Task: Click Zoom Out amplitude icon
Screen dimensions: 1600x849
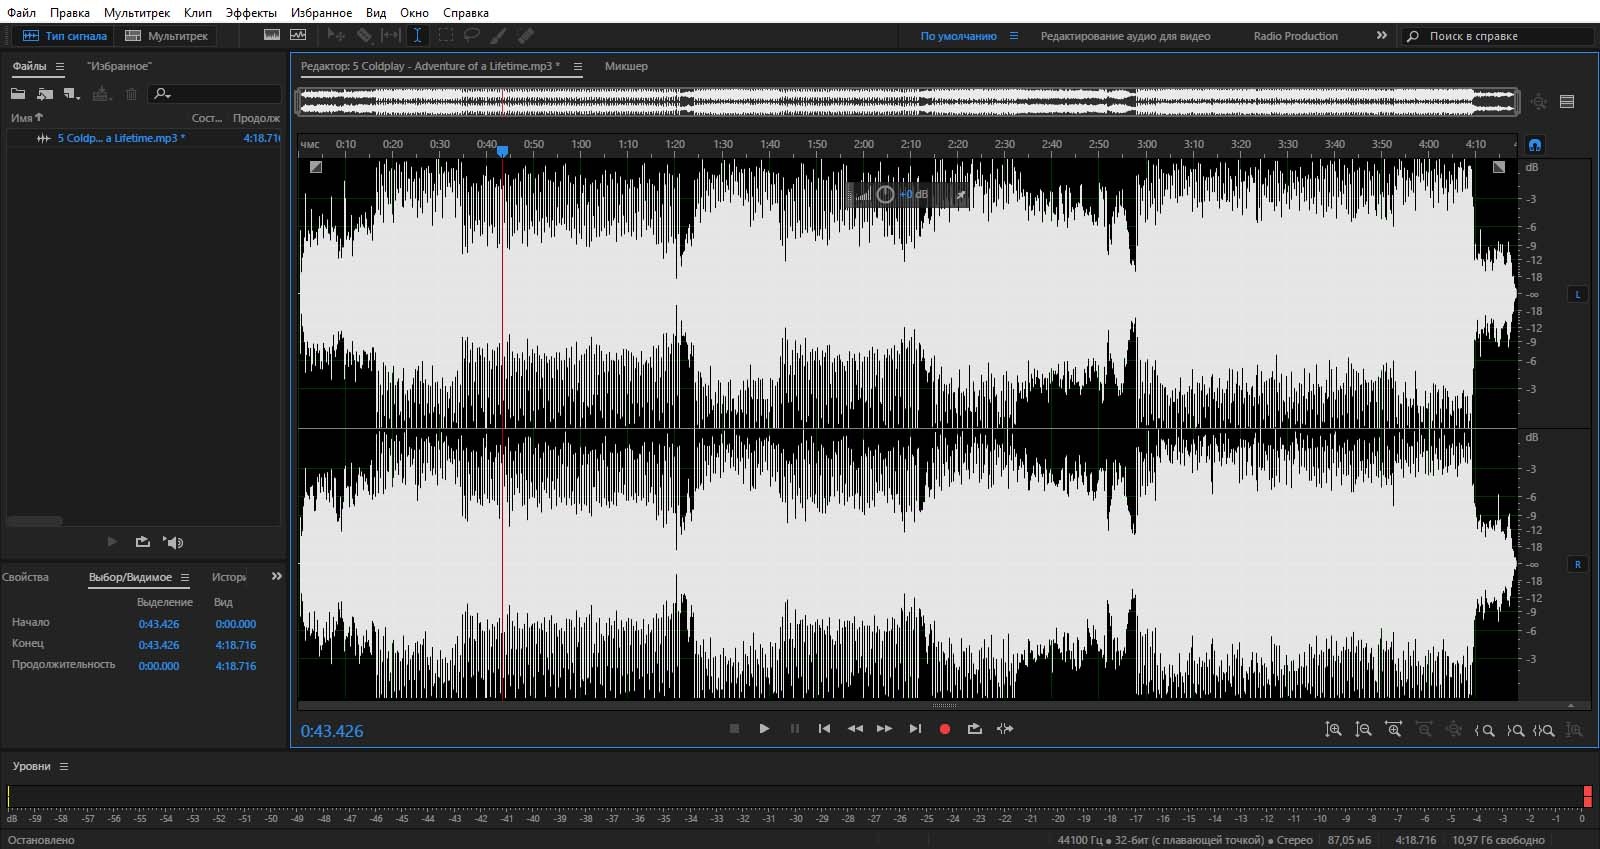Action: click(x=1363, y=730)
